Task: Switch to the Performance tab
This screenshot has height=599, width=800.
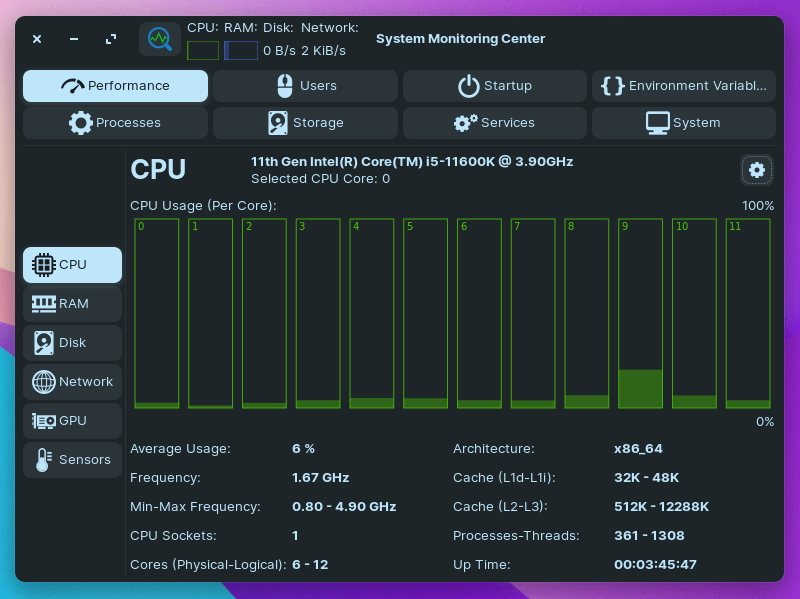Action: [x=115, y=86]
